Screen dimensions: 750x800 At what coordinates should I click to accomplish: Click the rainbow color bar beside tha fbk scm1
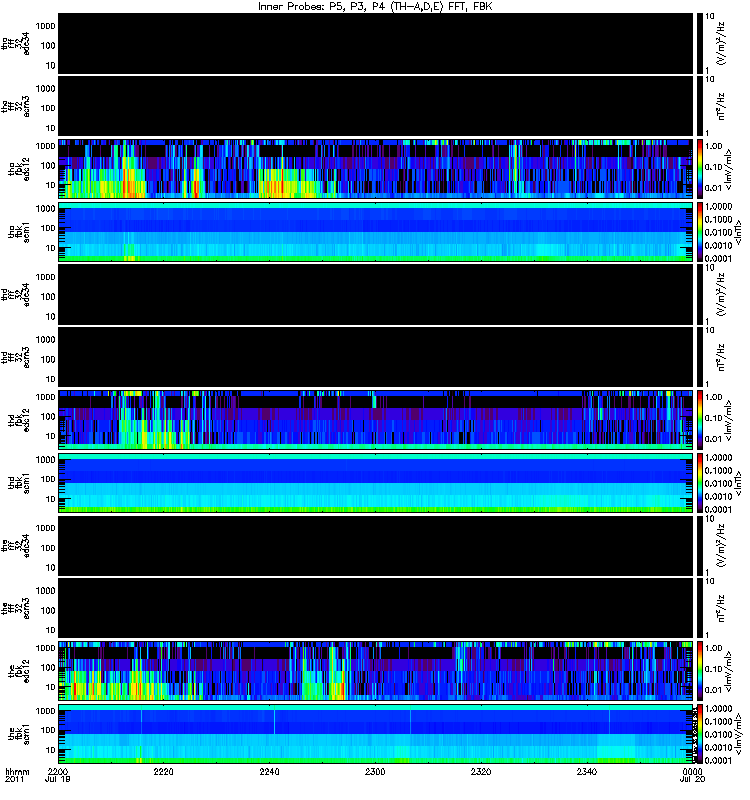point(699,232)
